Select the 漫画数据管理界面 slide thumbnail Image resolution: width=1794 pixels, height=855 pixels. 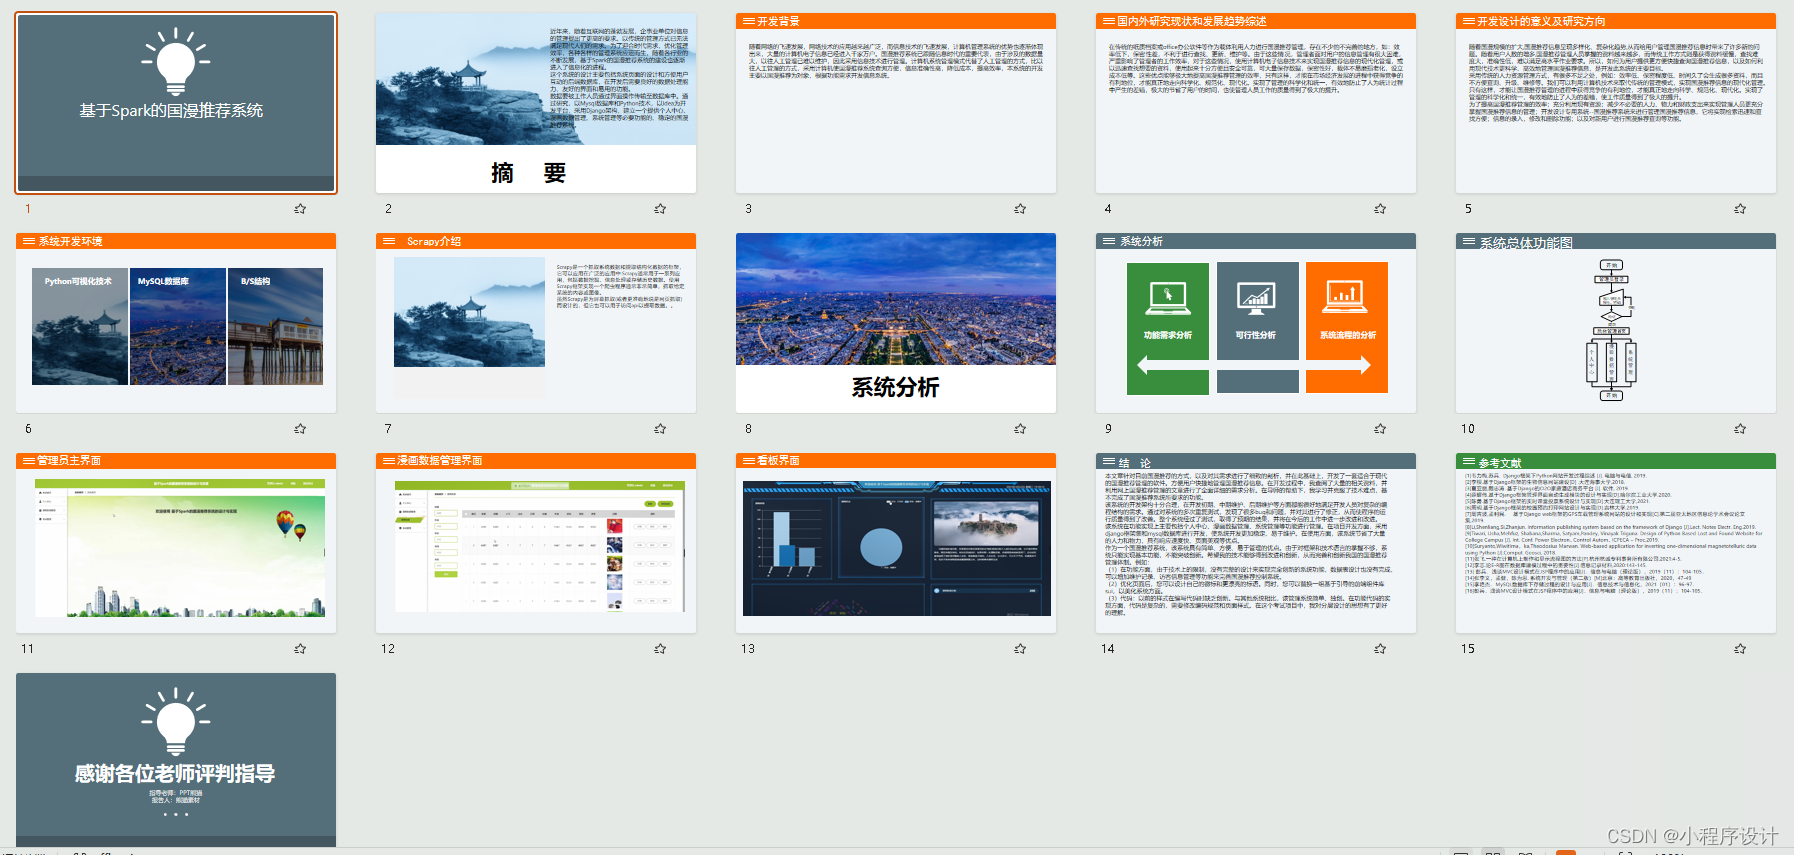pos(536,543)
